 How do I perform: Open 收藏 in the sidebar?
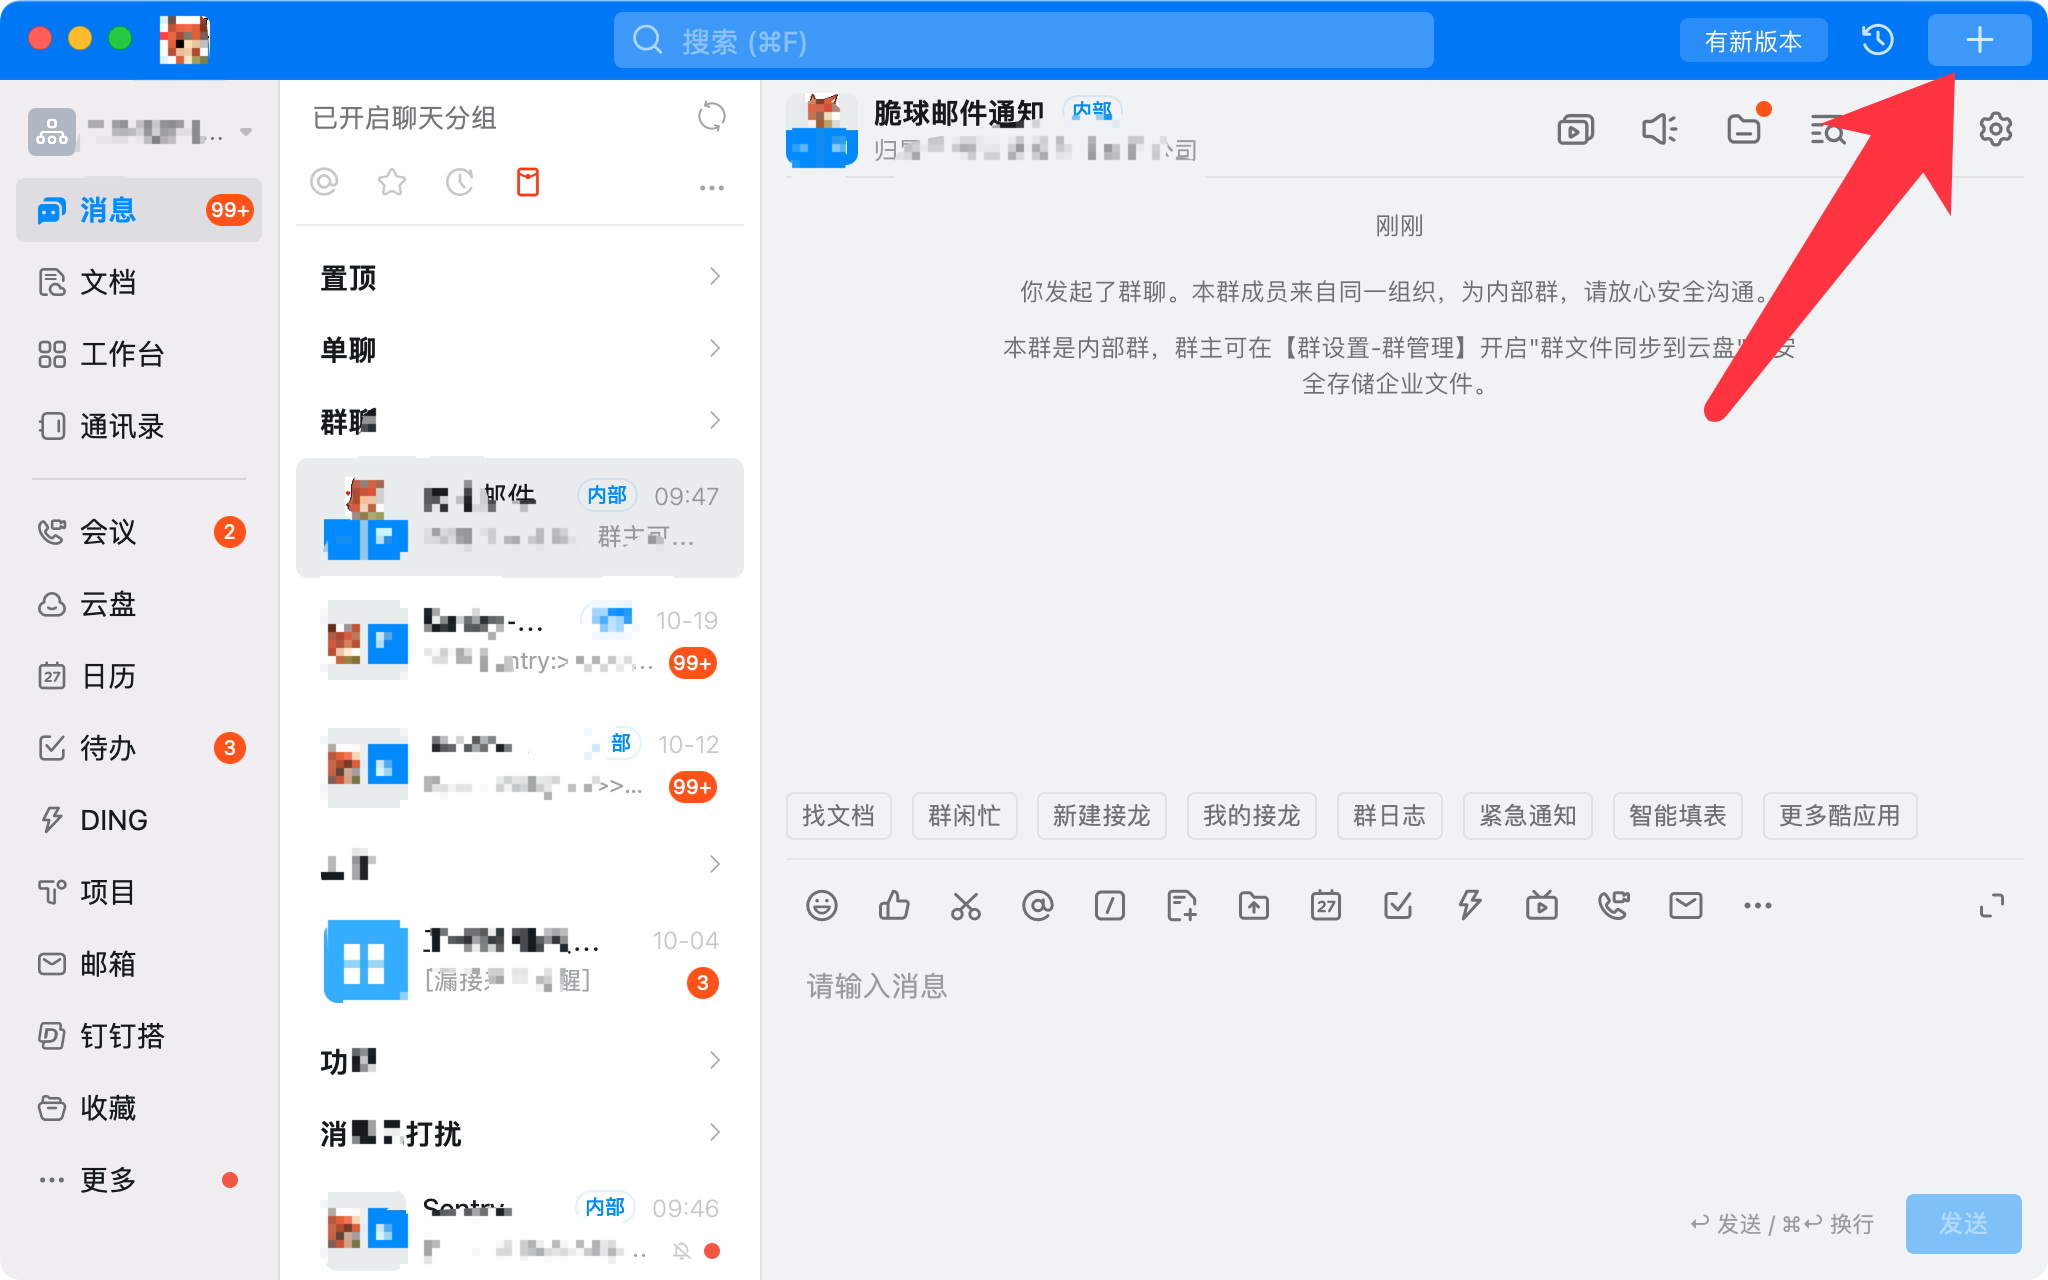139,1108
